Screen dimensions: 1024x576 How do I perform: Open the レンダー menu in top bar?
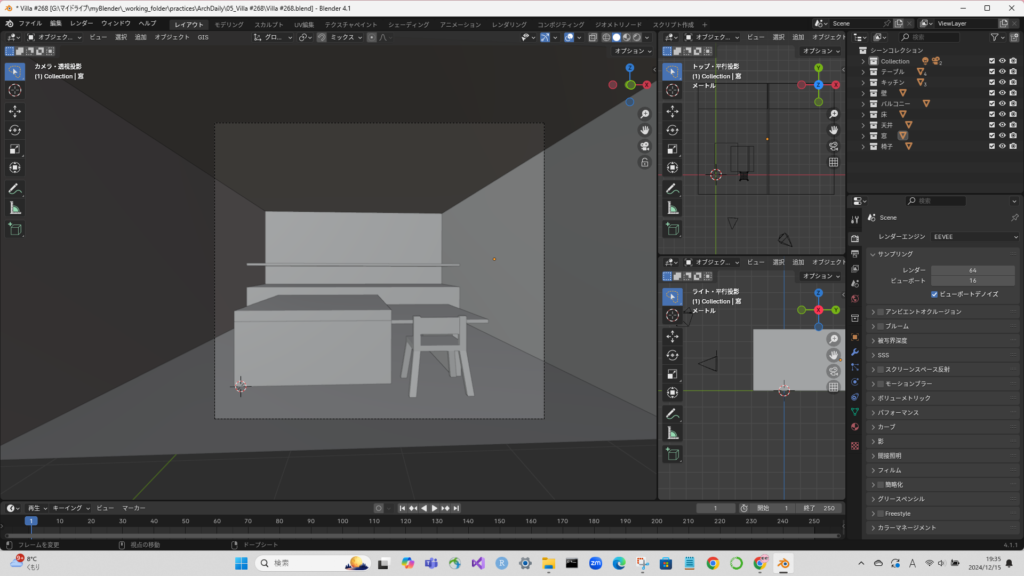tap(81, 23)
